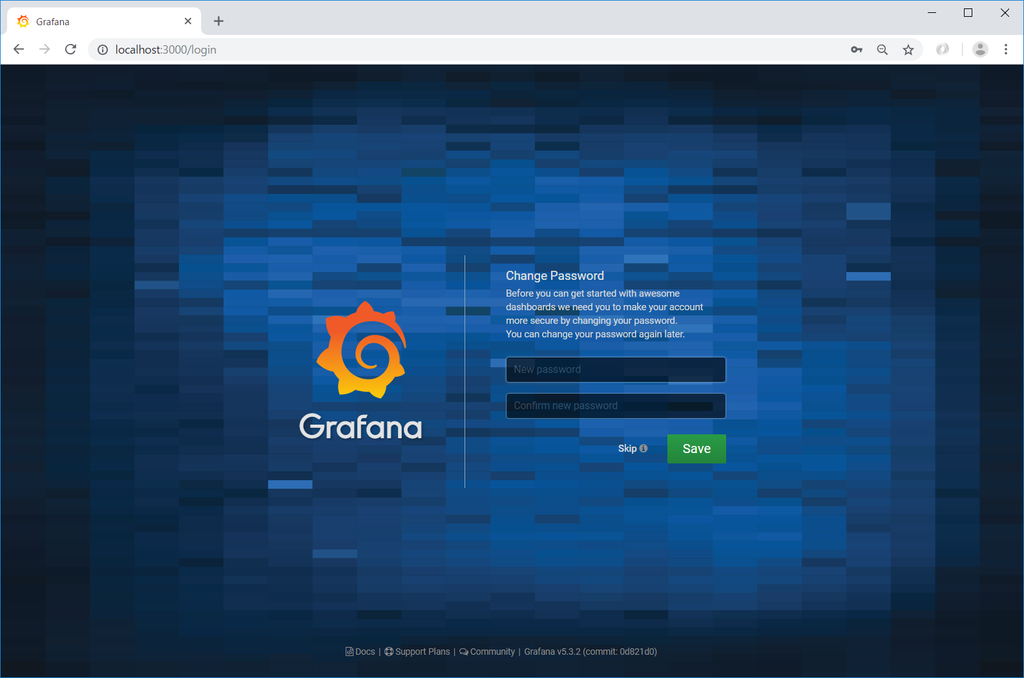Click the browser extension icon
This screenshot has width=1024, height=678.
coord(942,50)
